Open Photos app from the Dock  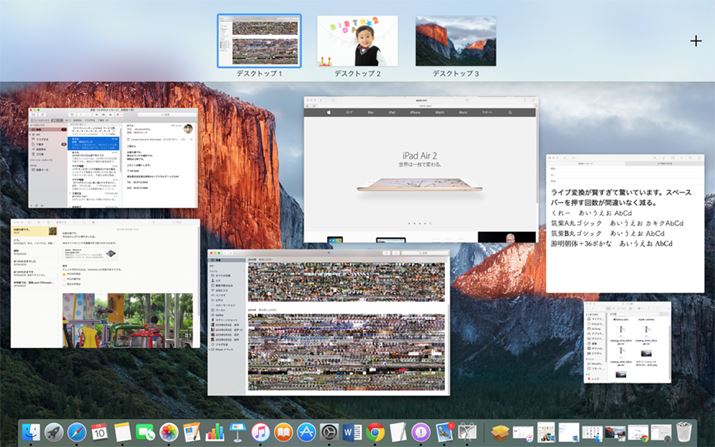tap(169, 432)
